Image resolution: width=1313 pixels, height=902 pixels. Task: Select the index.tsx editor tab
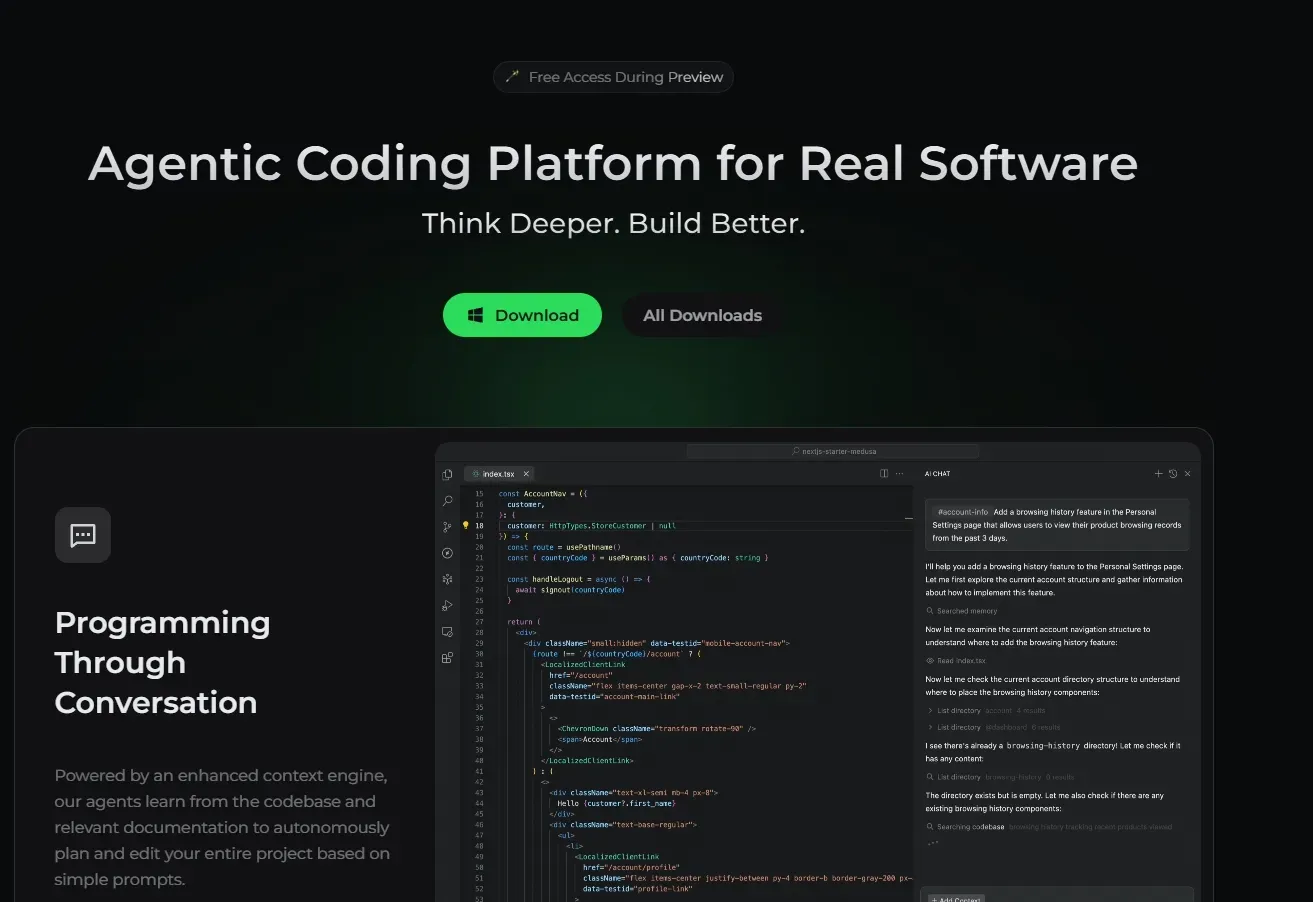(x=497, y=474)
